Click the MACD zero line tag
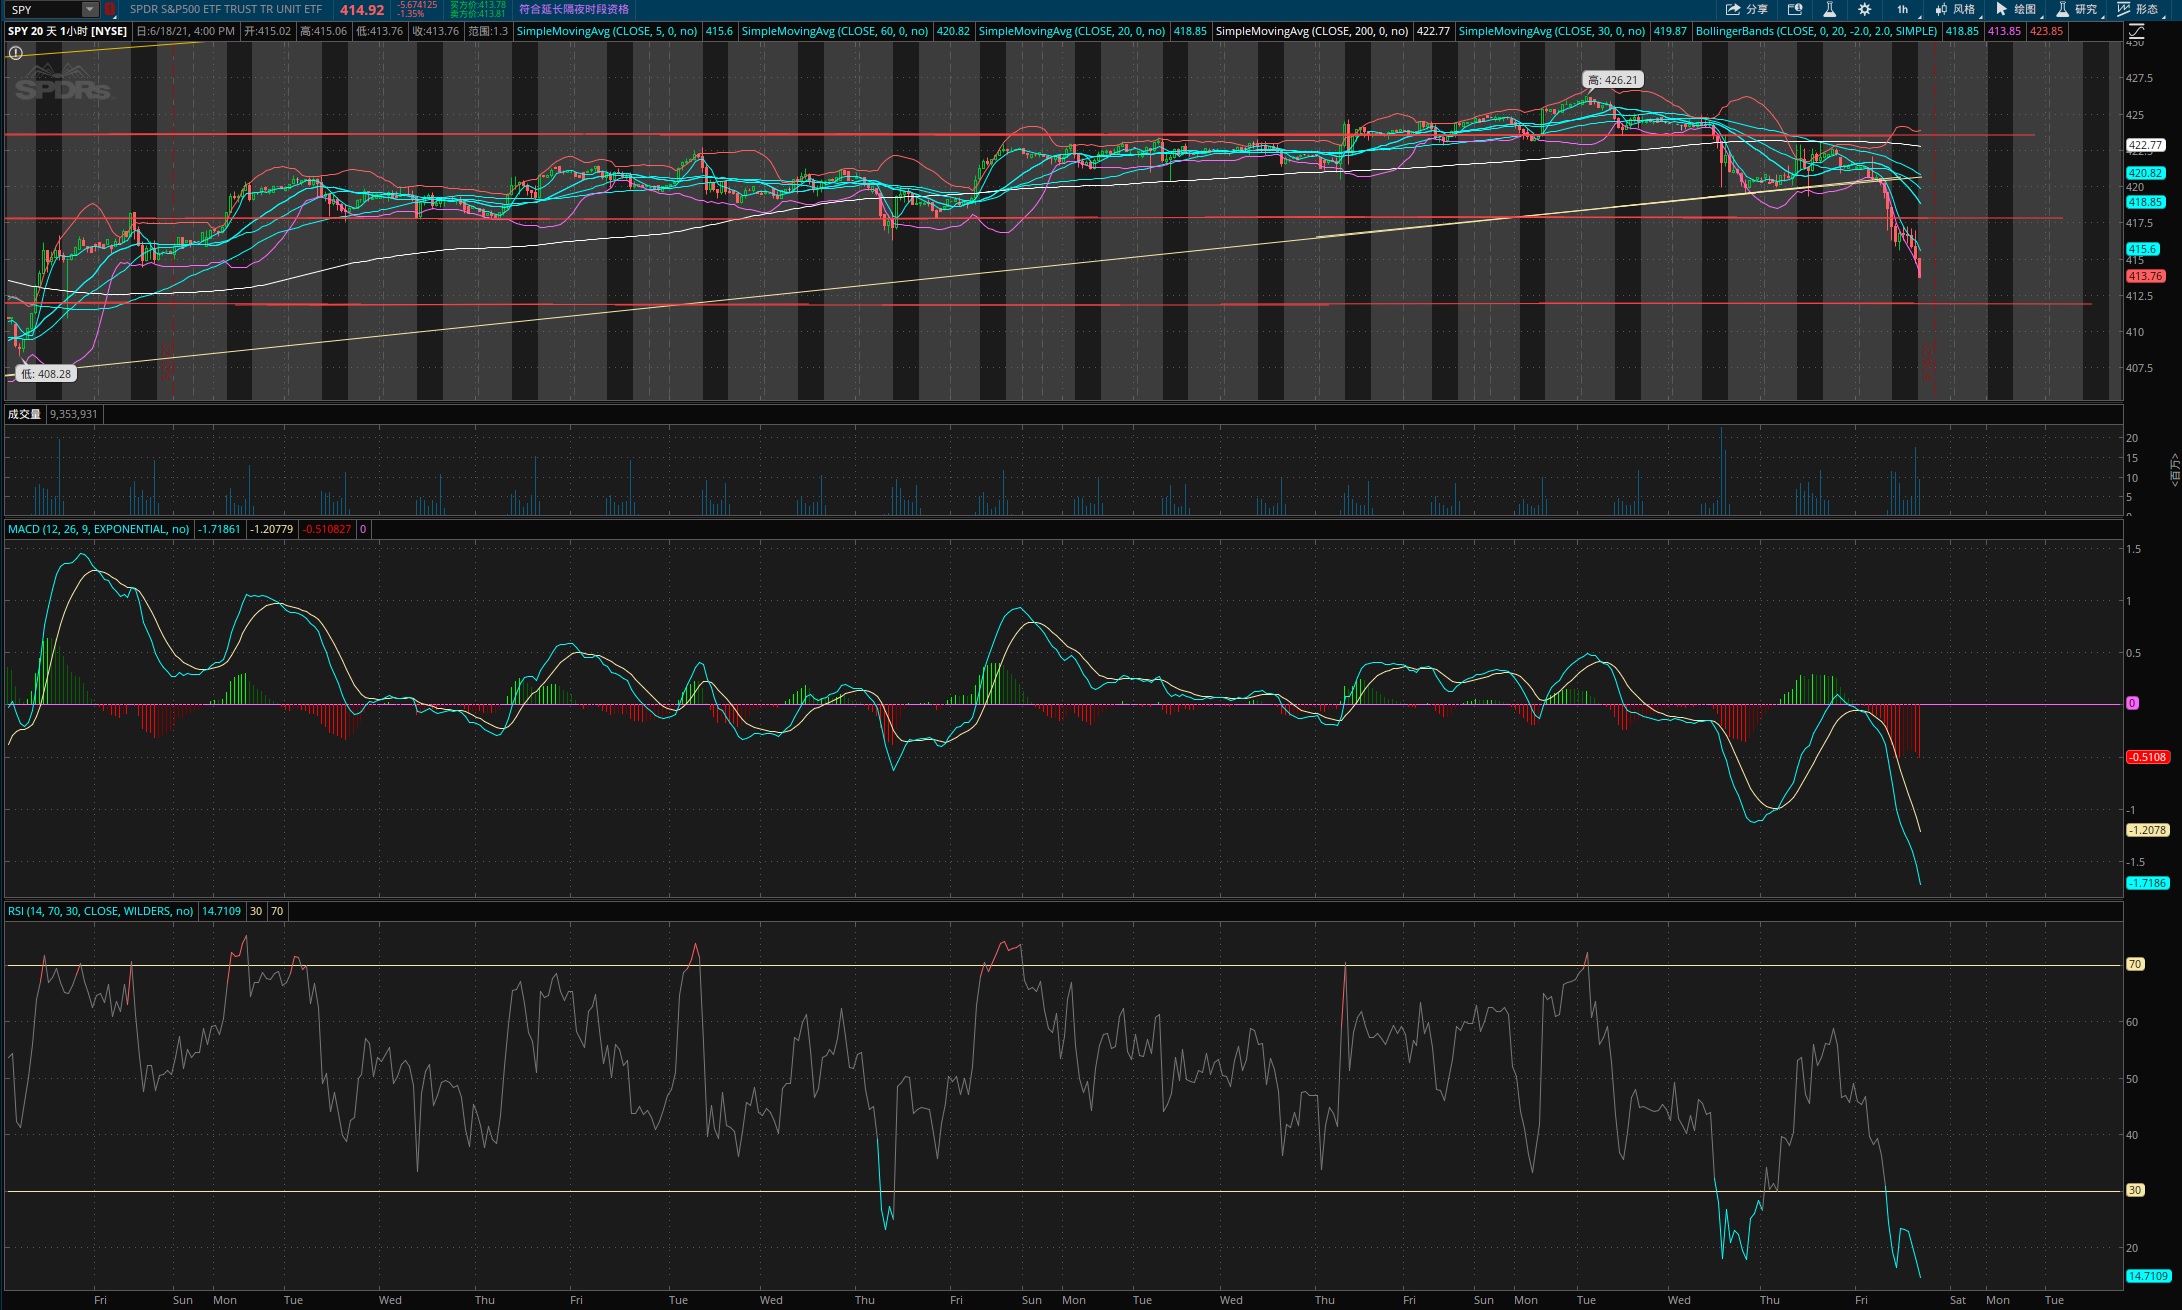Viewport: 2182px width, 1310px height. 2132,703
